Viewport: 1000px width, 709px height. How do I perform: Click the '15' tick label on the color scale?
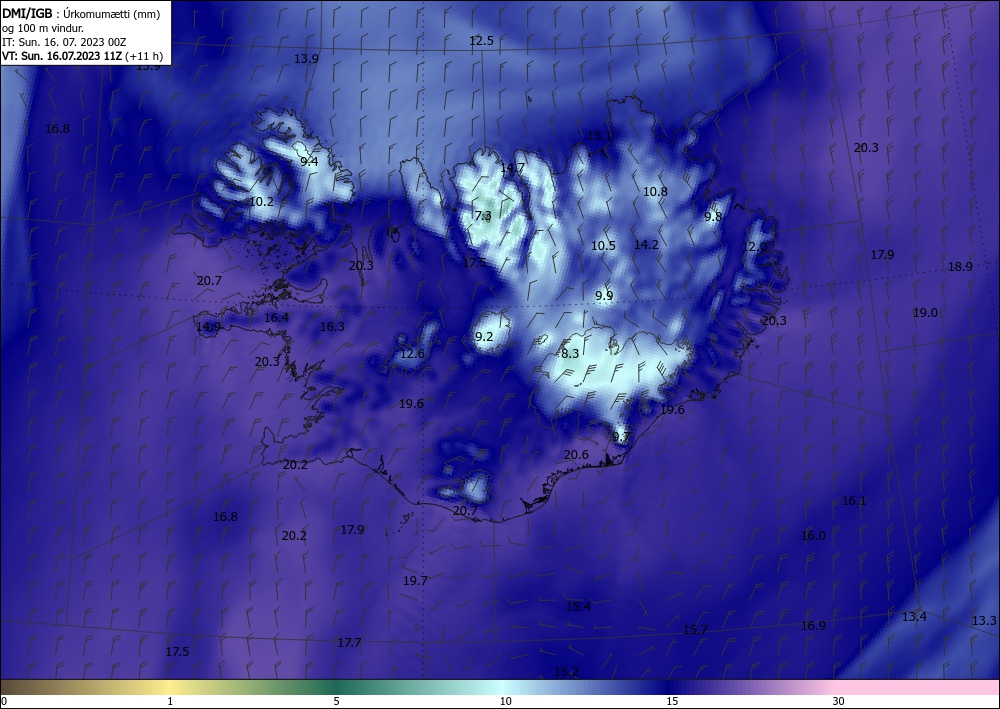tap(672, 701)
